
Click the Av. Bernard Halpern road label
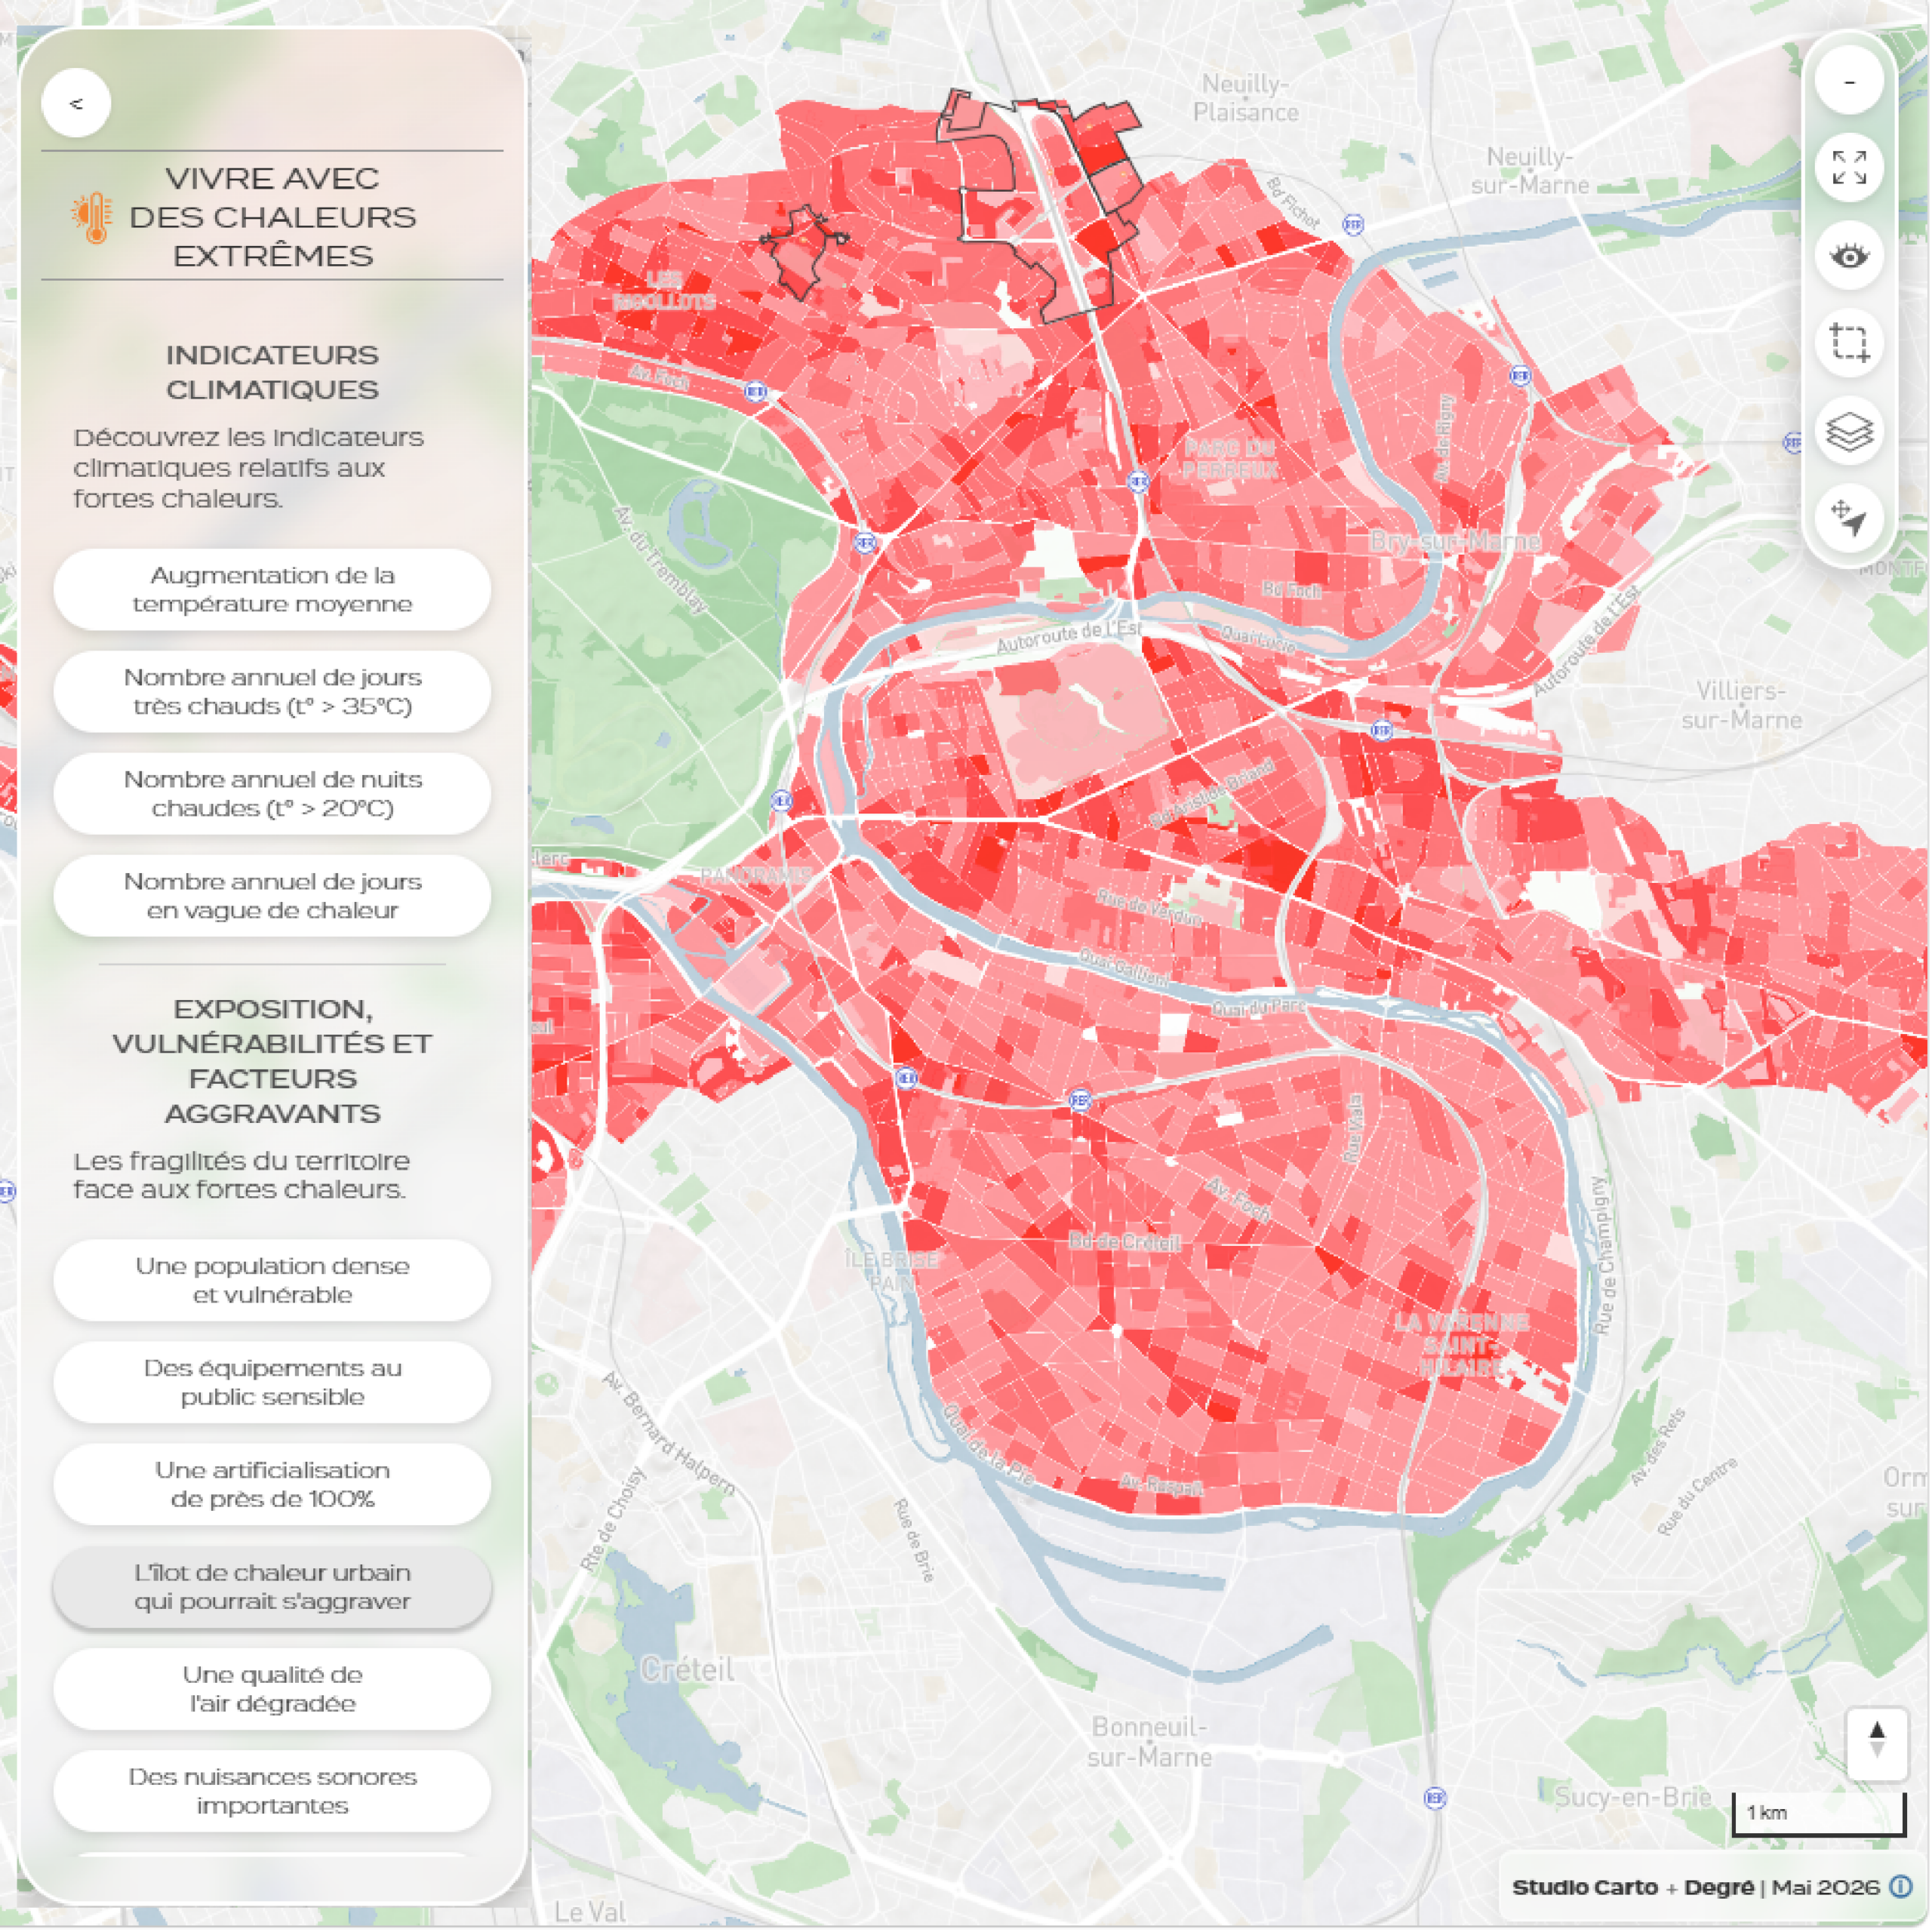tap(668, 1433)
